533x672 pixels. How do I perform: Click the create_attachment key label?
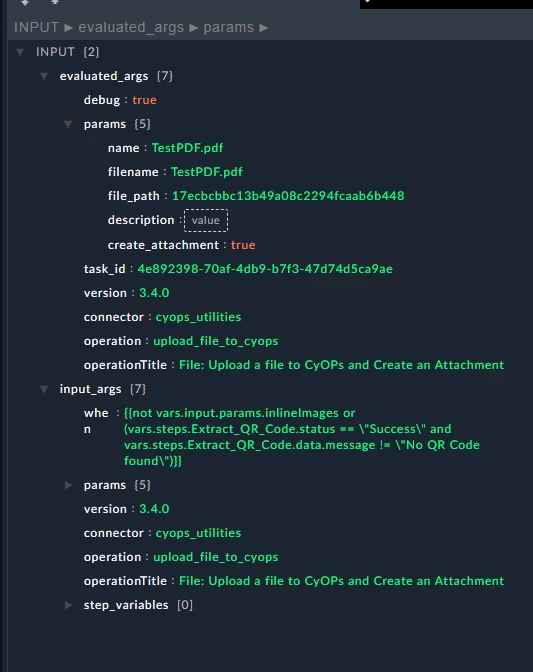163,245
